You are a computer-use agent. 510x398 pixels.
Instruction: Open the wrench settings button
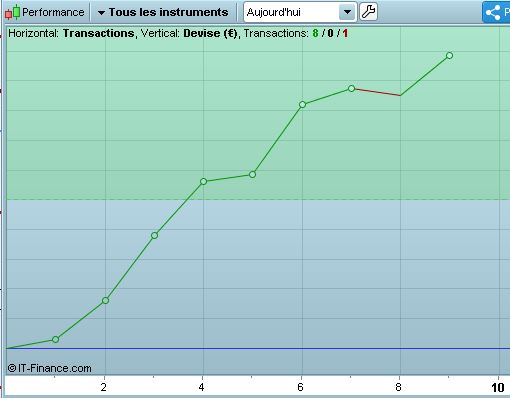[x=368, y=12]
